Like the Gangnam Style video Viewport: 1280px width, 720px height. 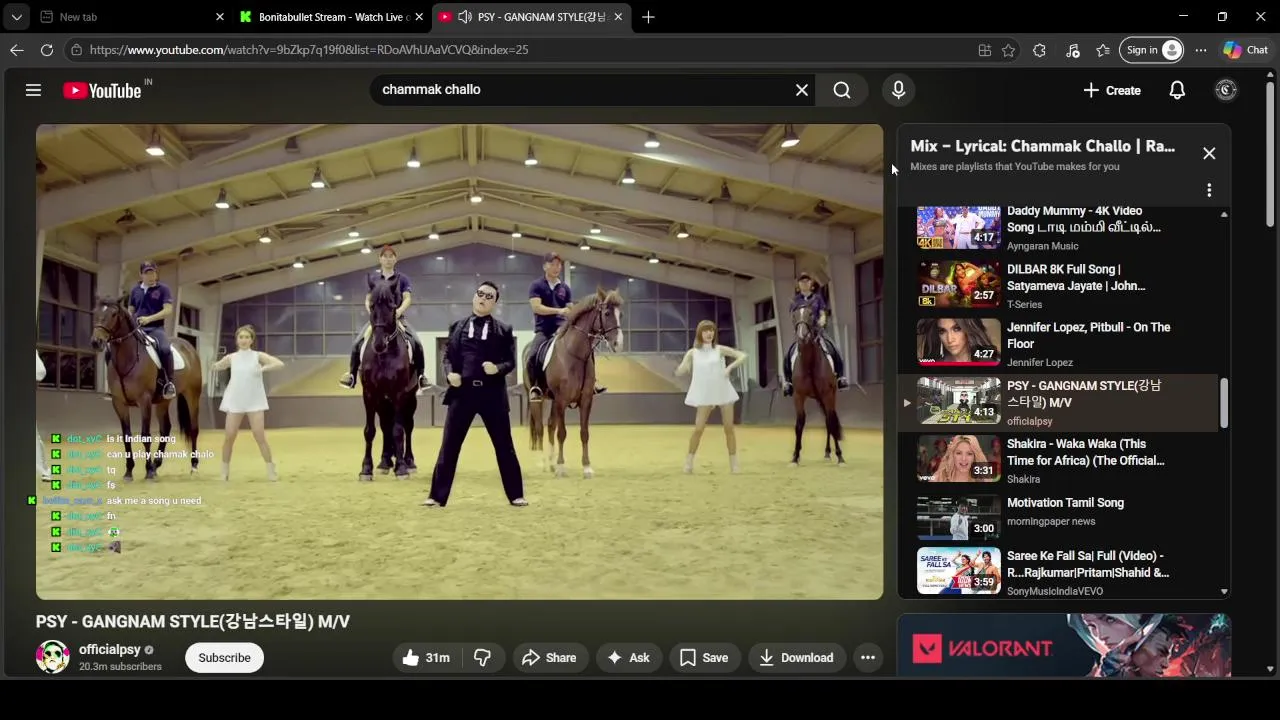pos(426,658)
